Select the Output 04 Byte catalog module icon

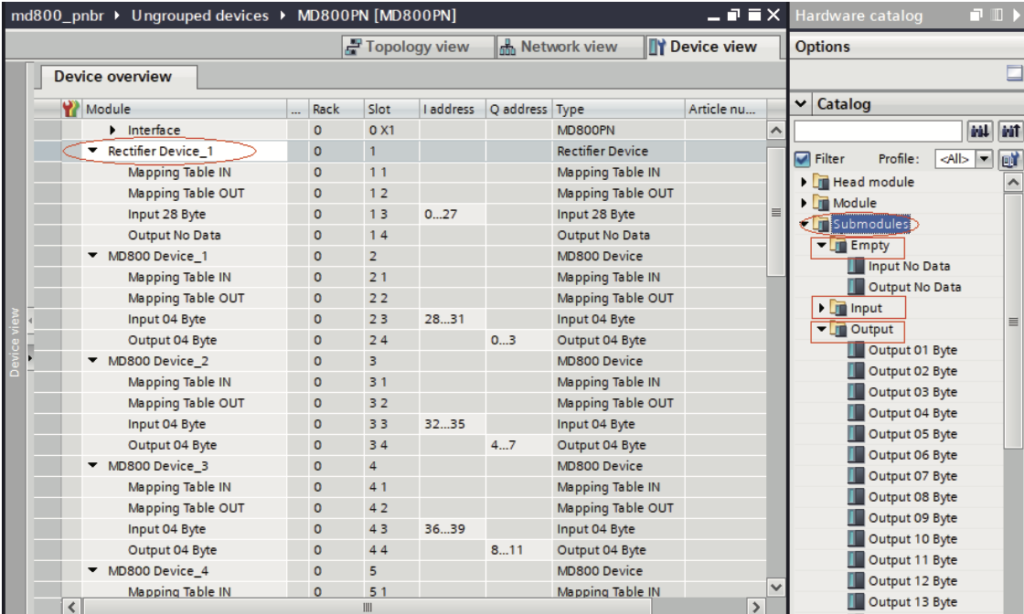coord(855,413)
